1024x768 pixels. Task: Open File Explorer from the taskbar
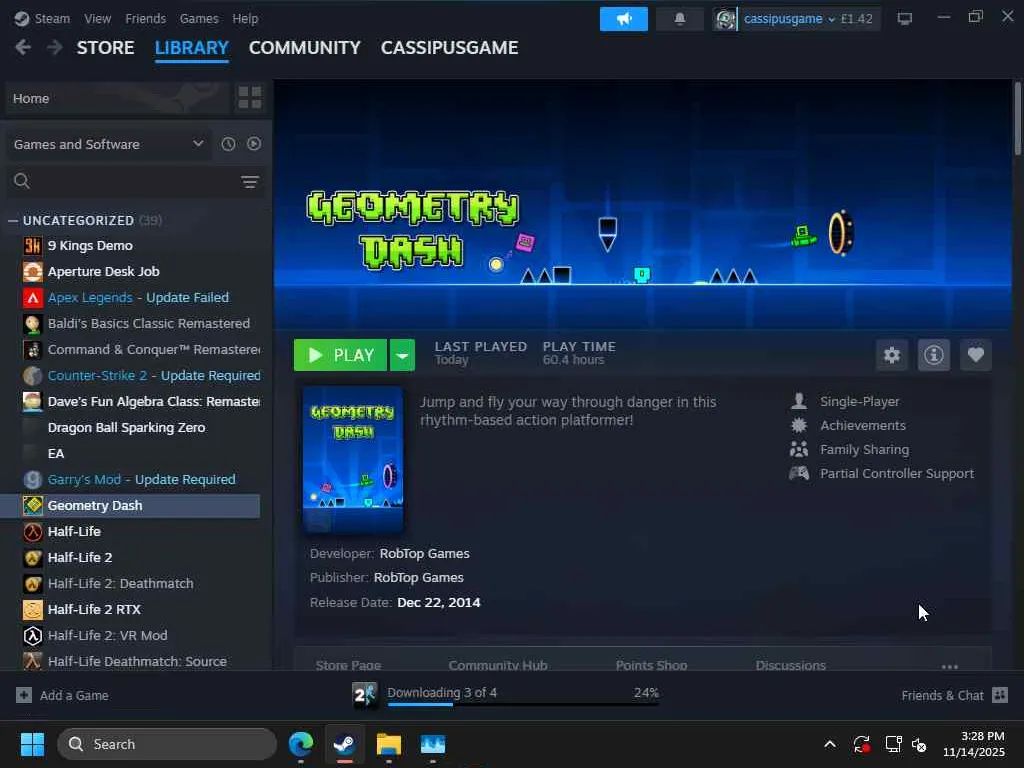[389, 744]
